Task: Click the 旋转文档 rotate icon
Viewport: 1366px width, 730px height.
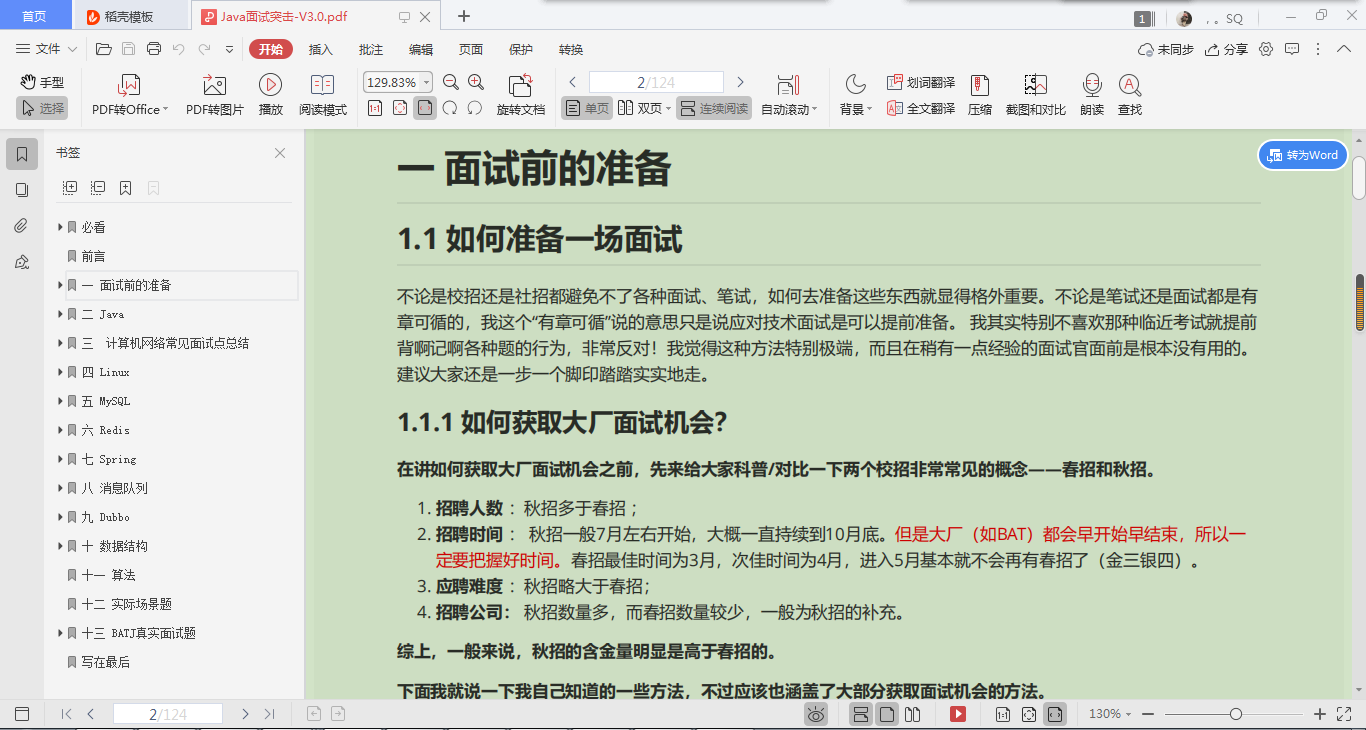Action: point(520,95)
